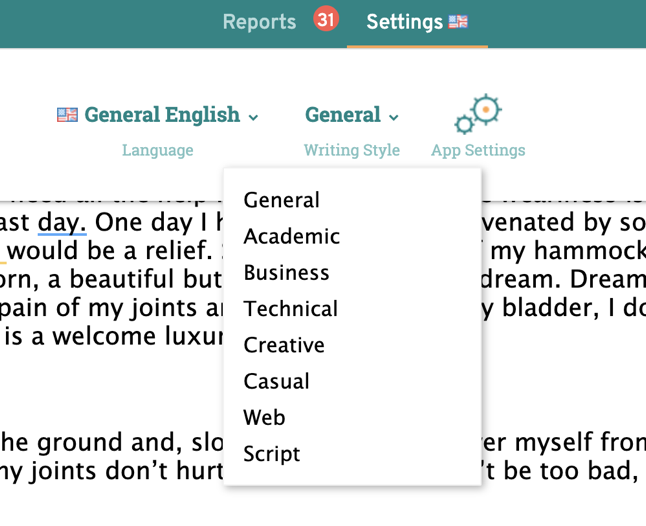Click the underlined word "day."
646x526 pixels.
coord(62,223)
